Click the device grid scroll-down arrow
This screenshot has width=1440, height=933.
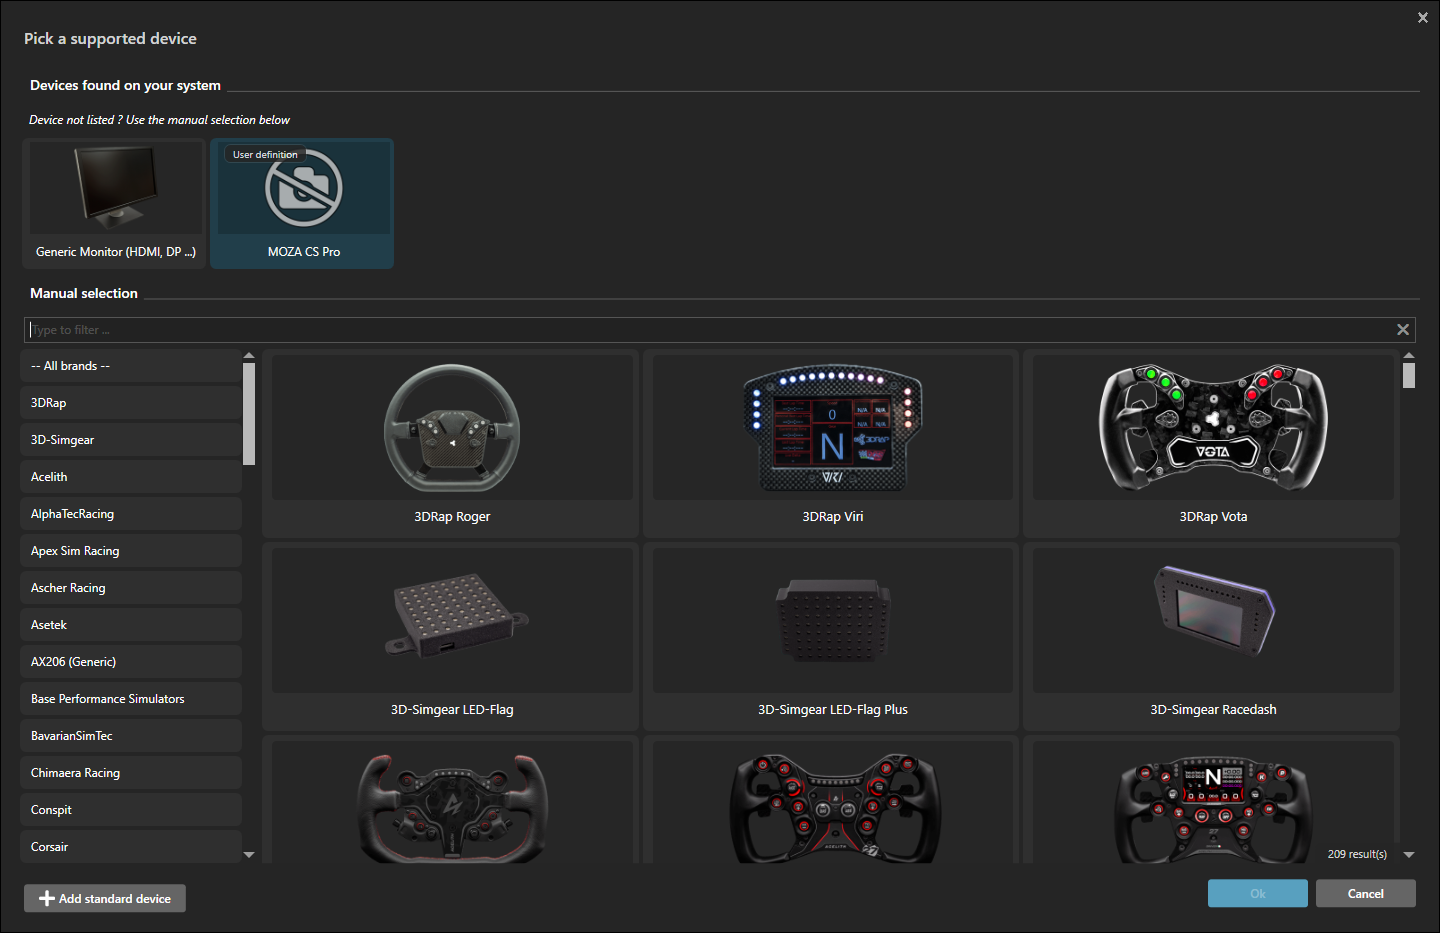pyautogui.click(x=1409, y=855)
